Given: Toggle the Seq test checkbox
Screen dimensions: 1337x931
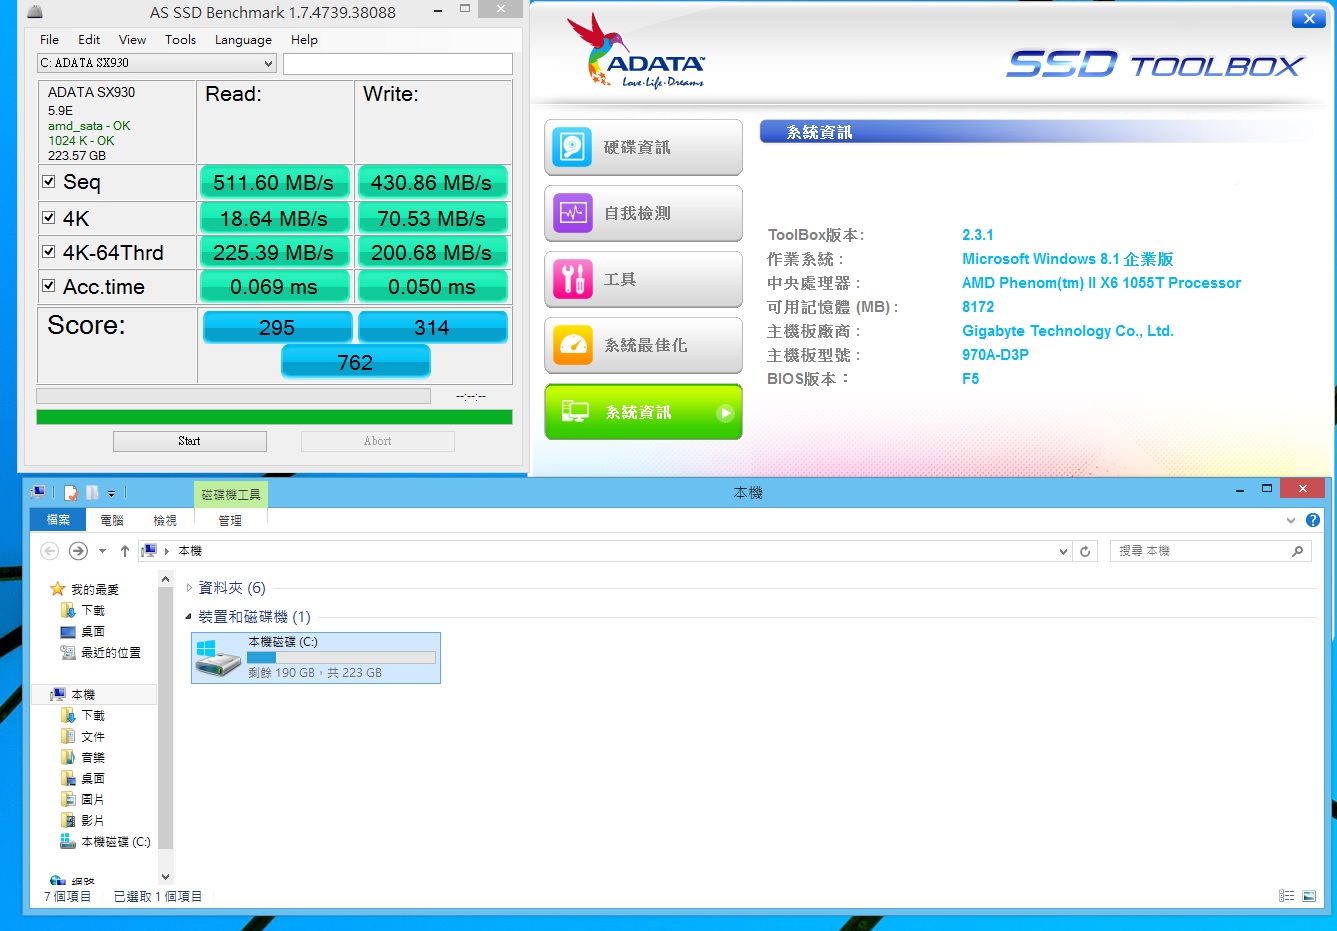Looking at the screenshot, I should pyautogui.click(x=49, y=182).
